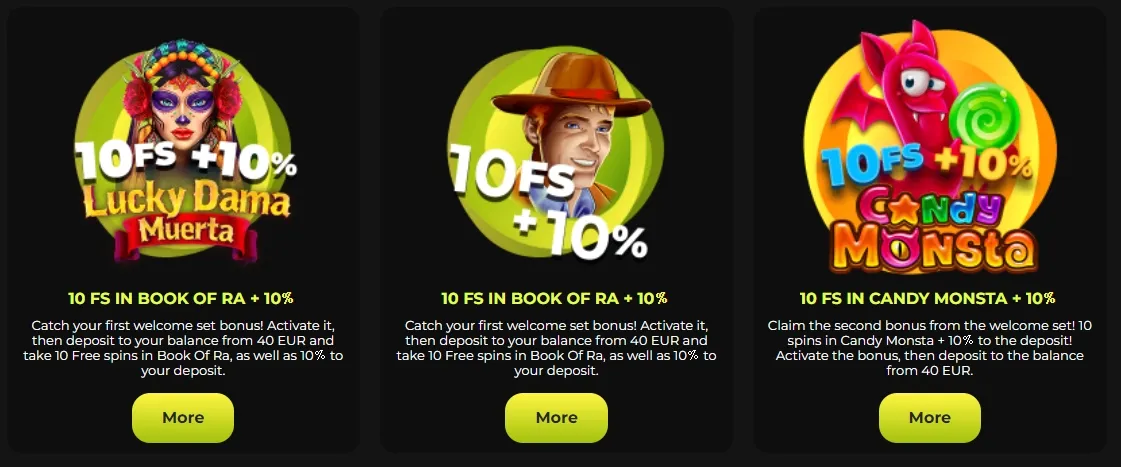This screenshot has width=1121, height=467.
Task: Click the red Muerta ribbon banner
Action: pyautogui.click(x=186, y=232)
